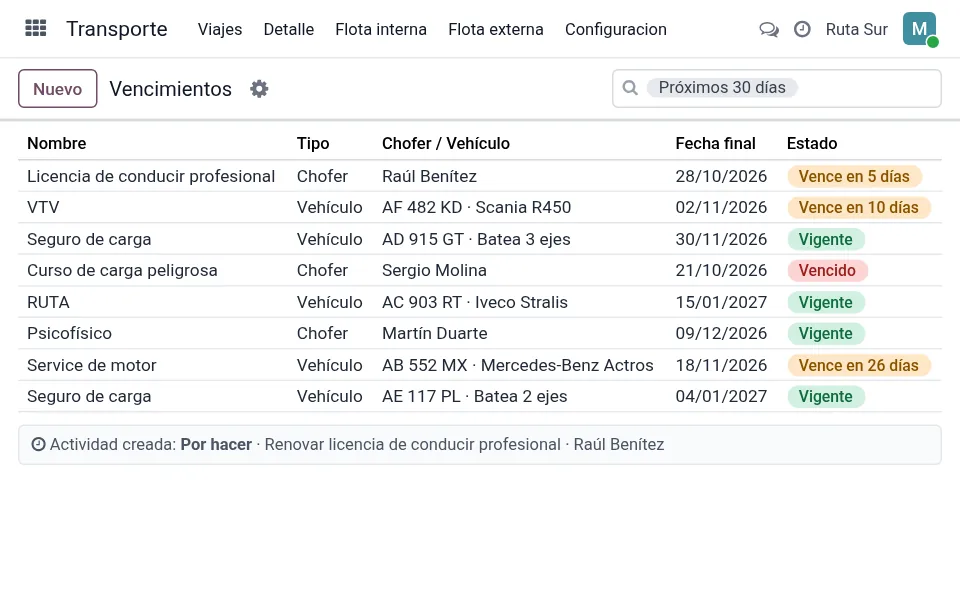Select Martín Duarte cell
The height and width of the screenshot is (600, 960).
click(x=435, y=334)
